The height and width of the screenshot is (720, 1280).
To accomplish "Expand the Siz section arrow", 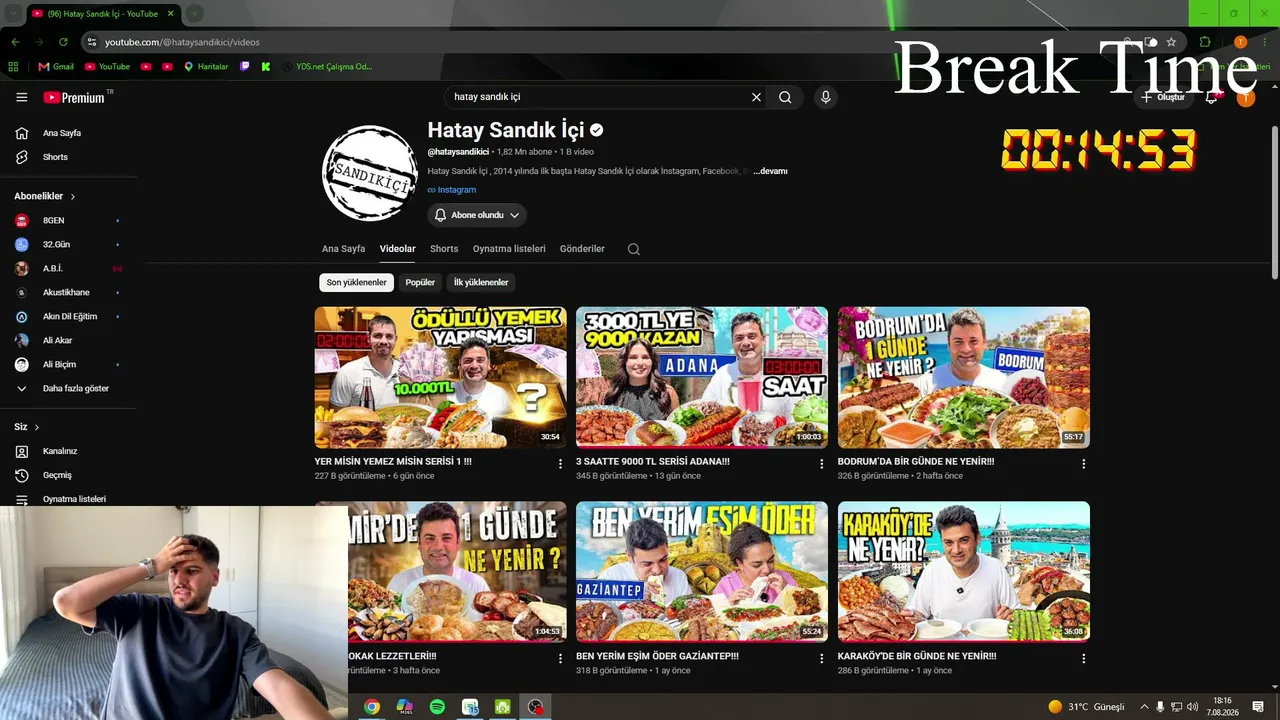I will (x=37, y=427).
